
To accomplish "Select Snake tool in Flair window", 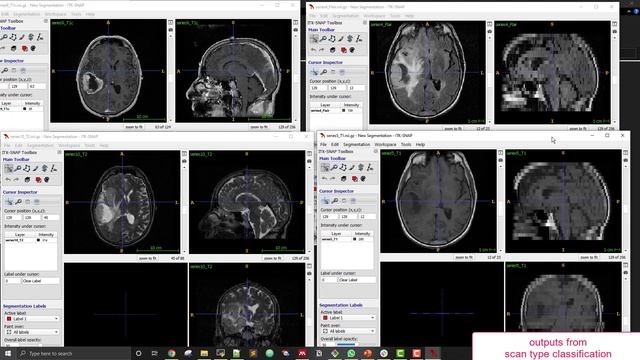I will (350, 39).
